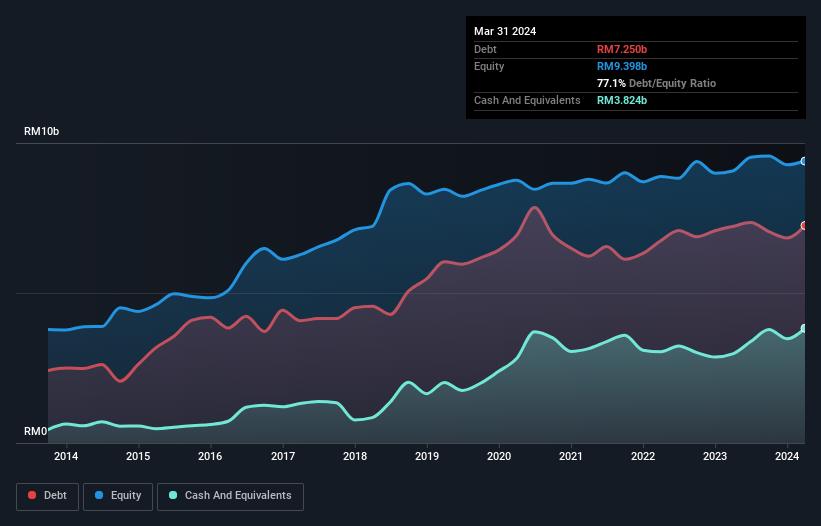821x526 pixels.
Task: Click the Debt label in tooltip
Action: tap(485, 49)
